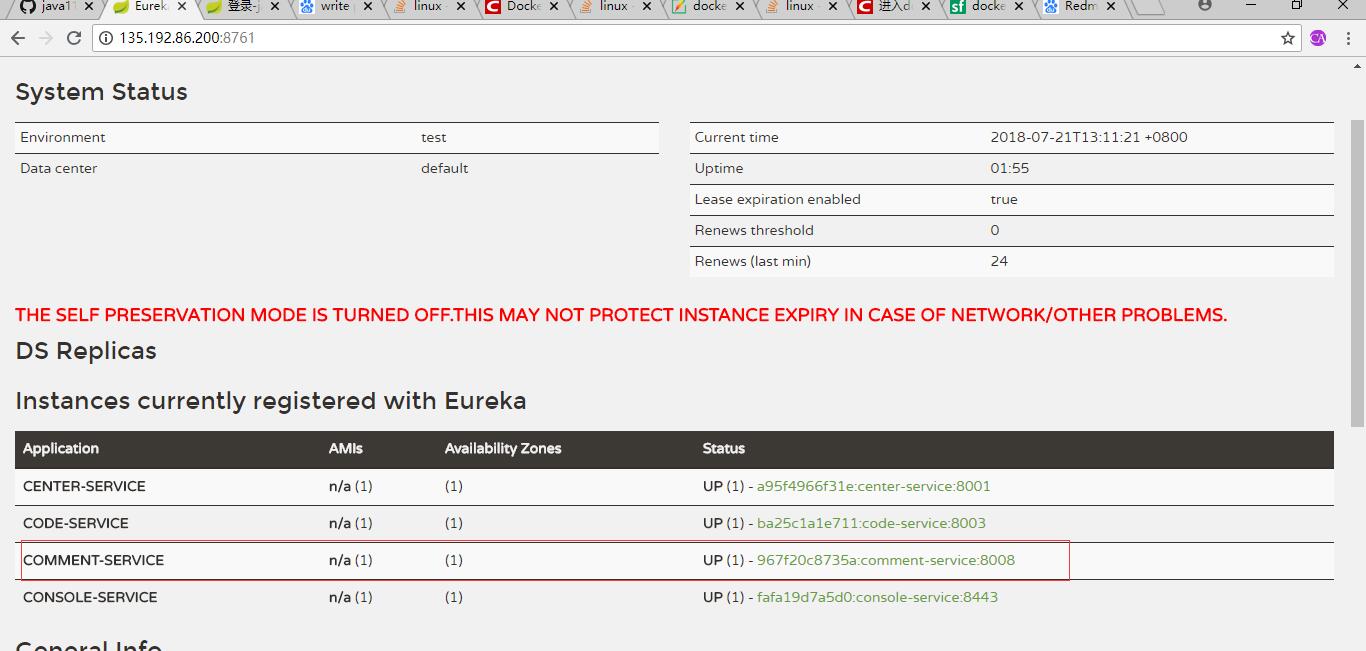1366x651 pixels.
Task: Bookmark this page with the star icon
Action: coord(1288,39)
